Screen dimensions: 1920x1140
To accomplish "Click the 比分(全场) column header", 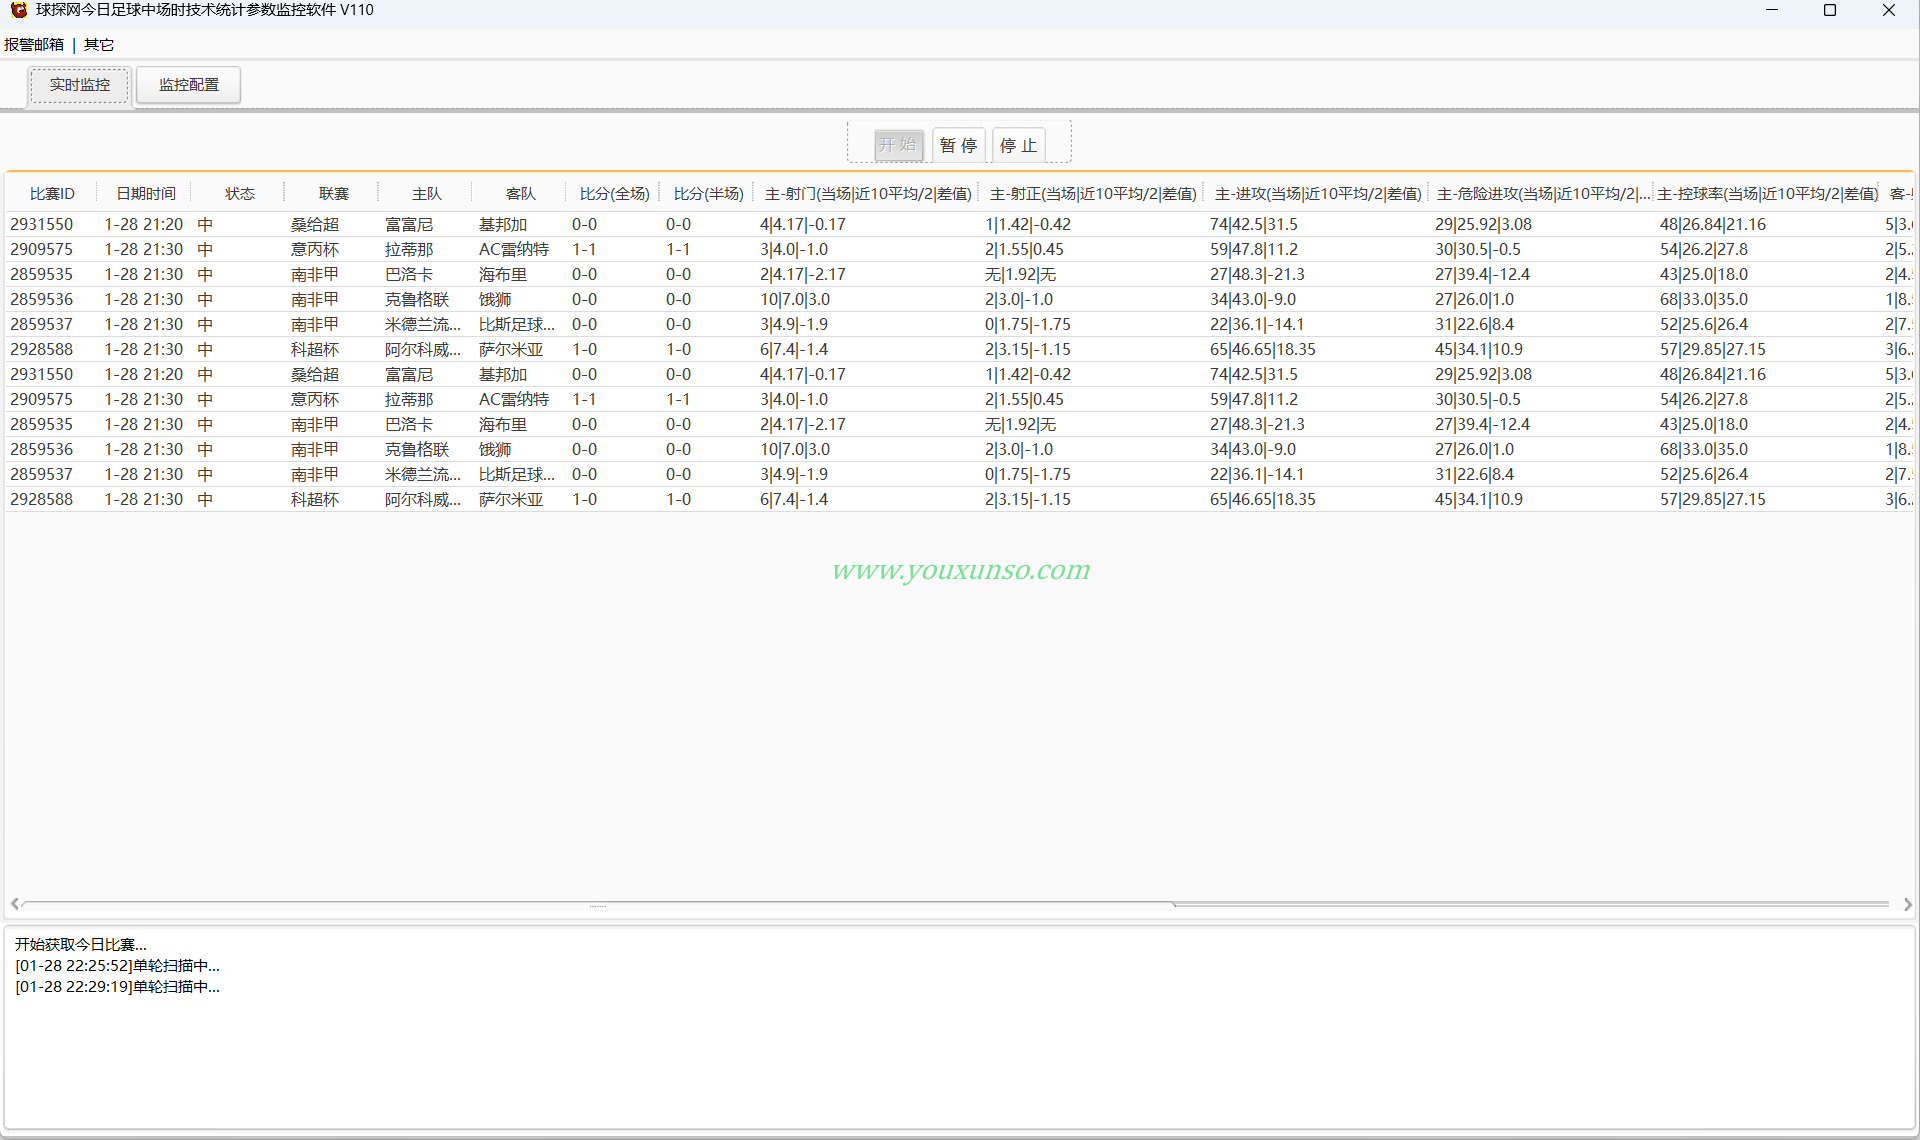I will coord(615,194).
